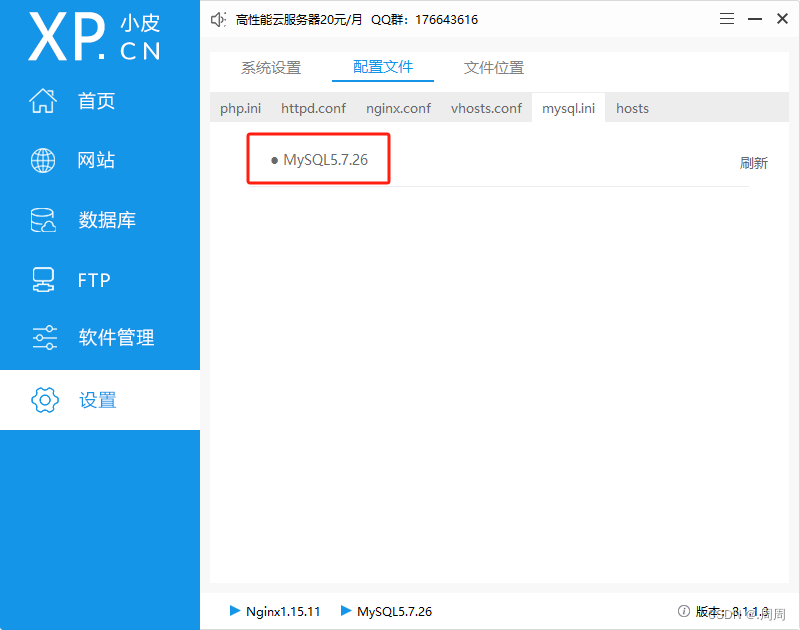Viewport: 800px width, 630px height.
Task: Open the 数据库 database sidebar icon
Action: pos(43,219)
